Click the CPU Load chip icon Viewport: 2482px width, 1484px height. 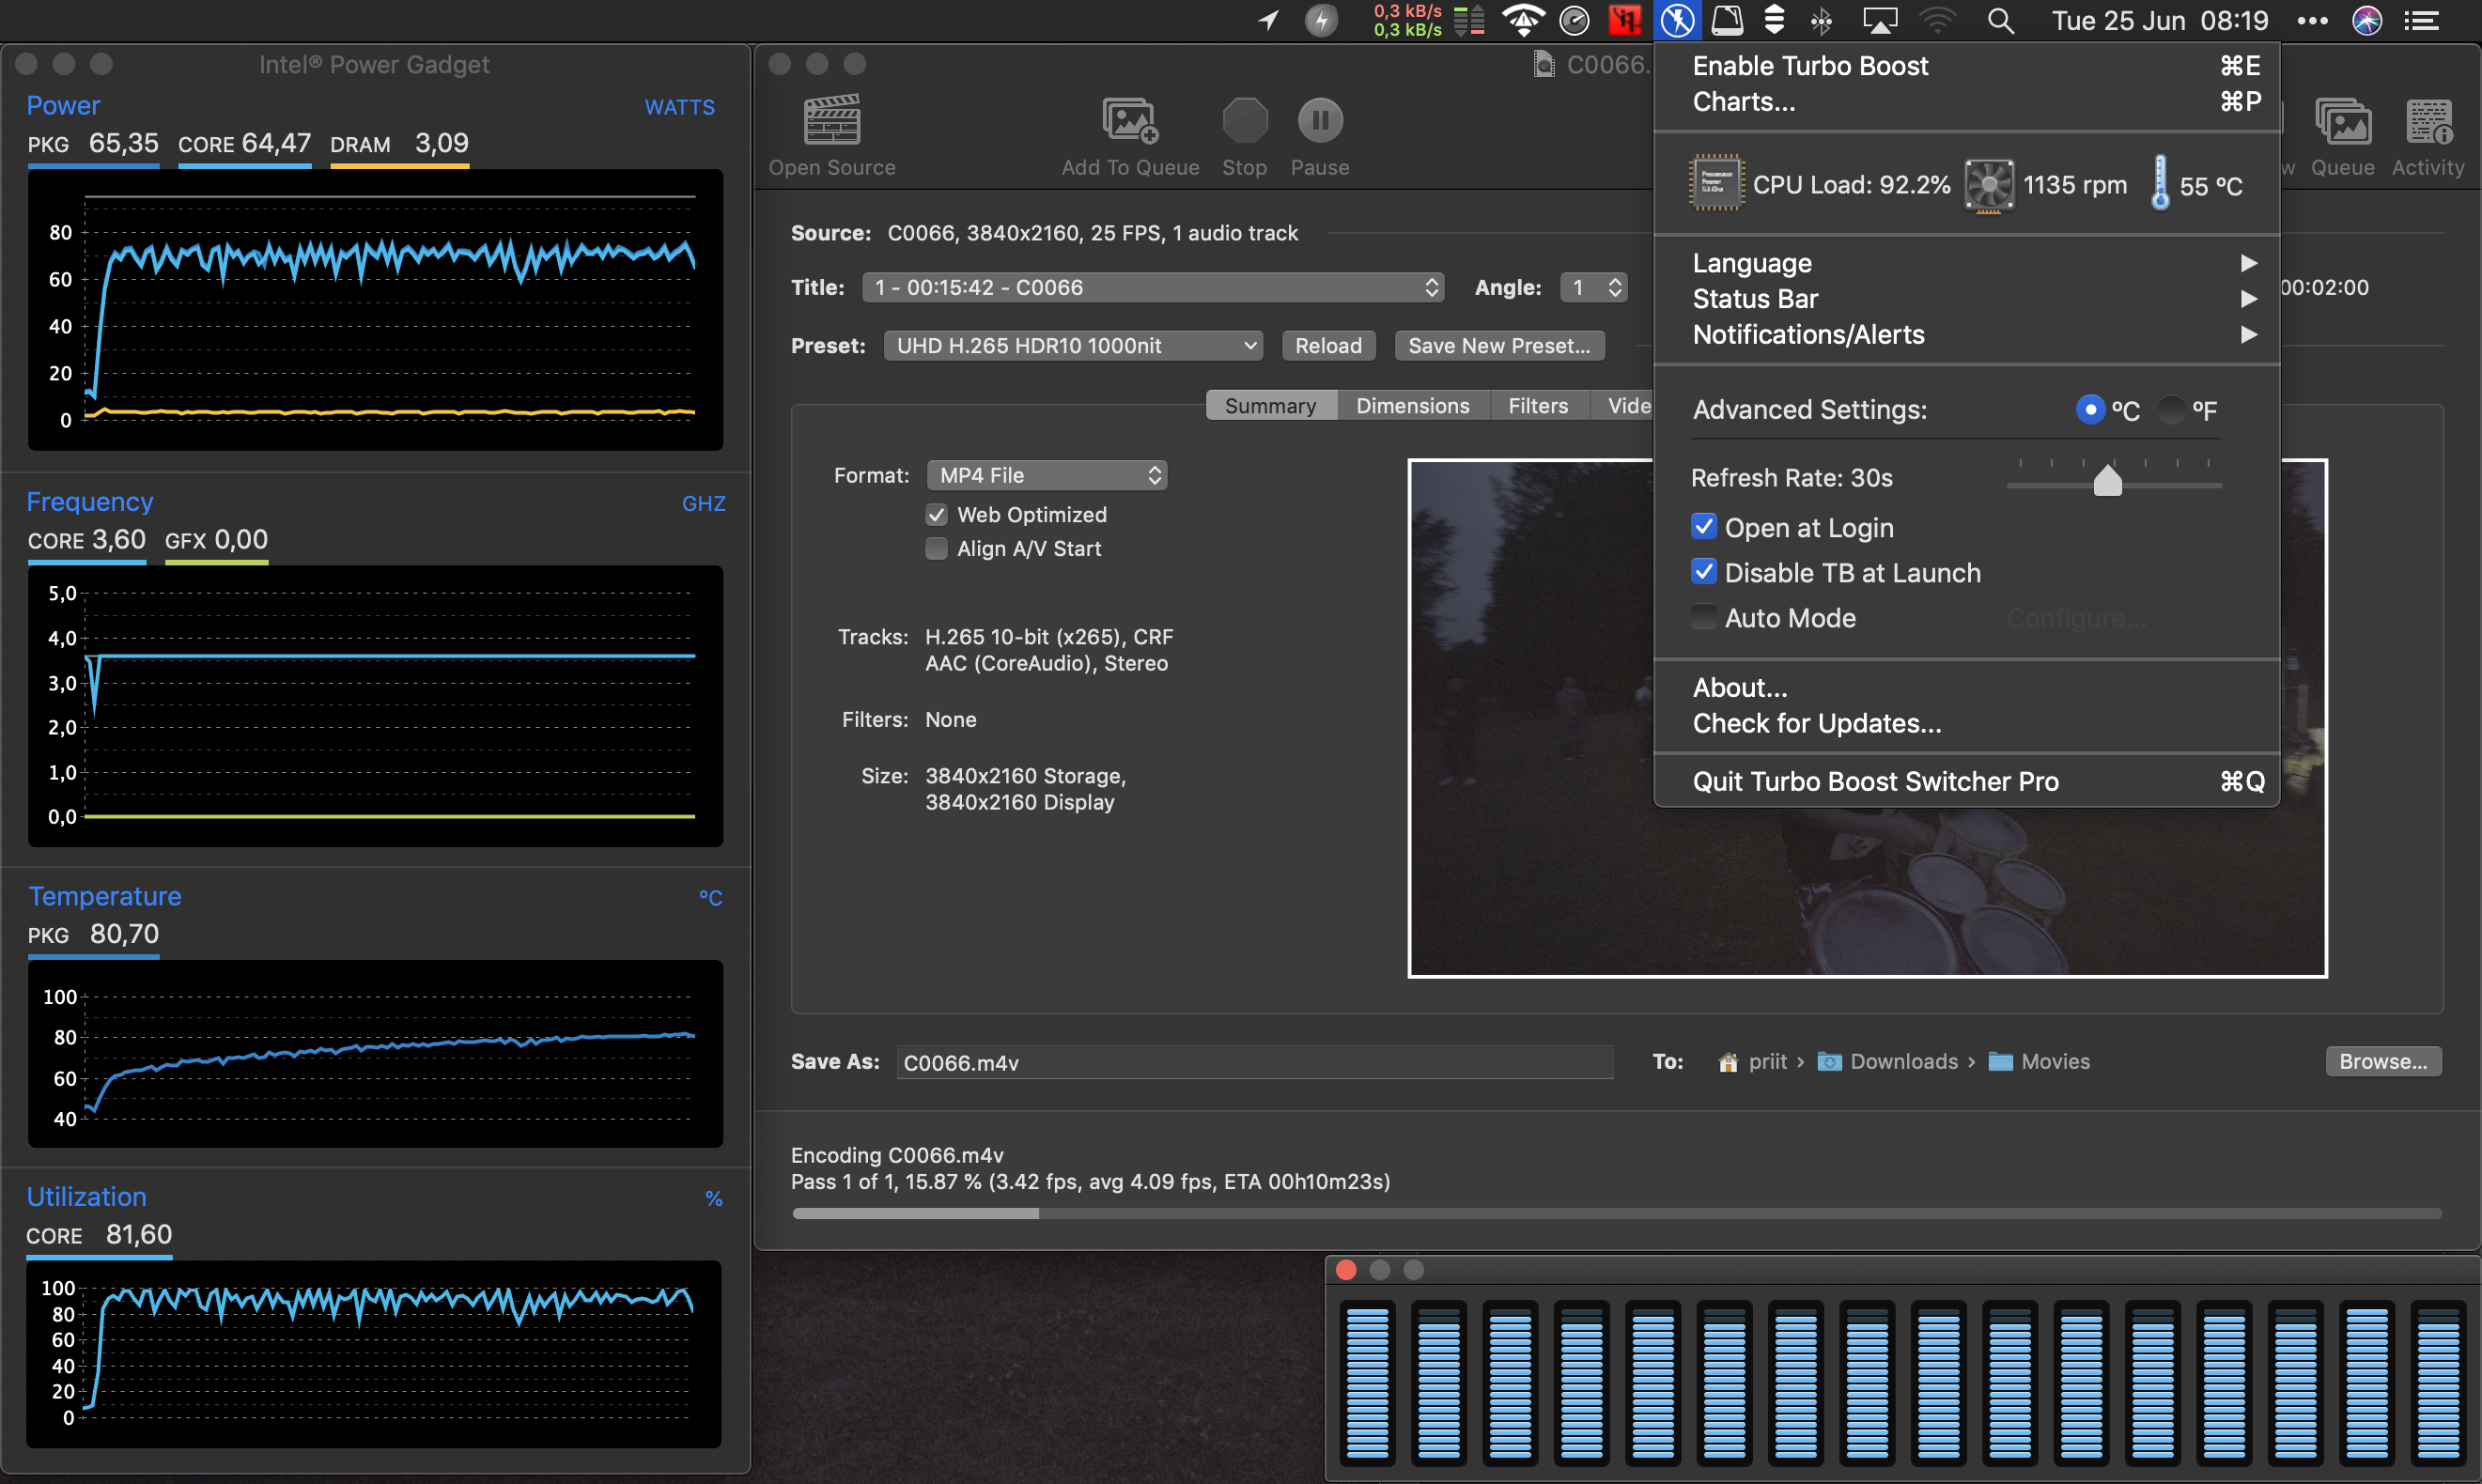pos(1716,184)
